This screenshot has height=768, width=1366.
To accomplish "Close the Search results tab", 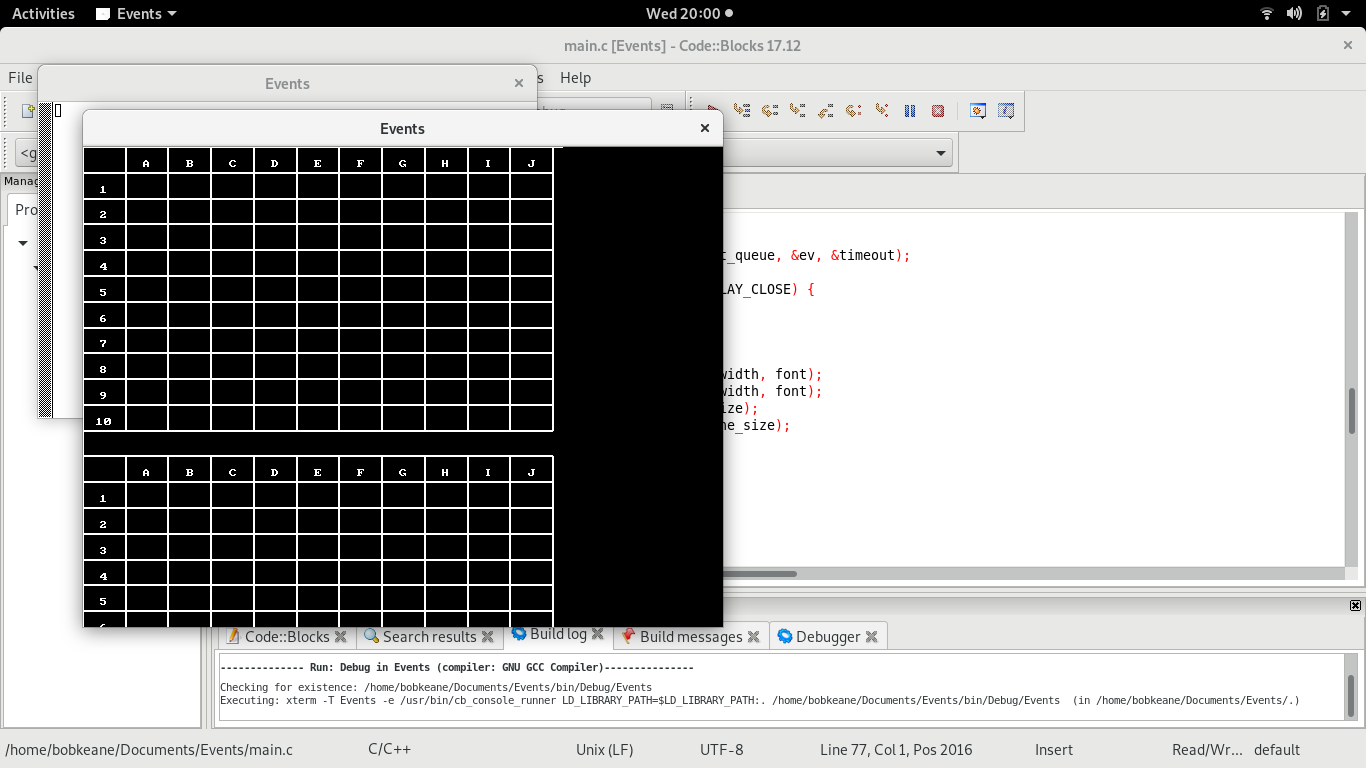I will click(x=488, y=636).
